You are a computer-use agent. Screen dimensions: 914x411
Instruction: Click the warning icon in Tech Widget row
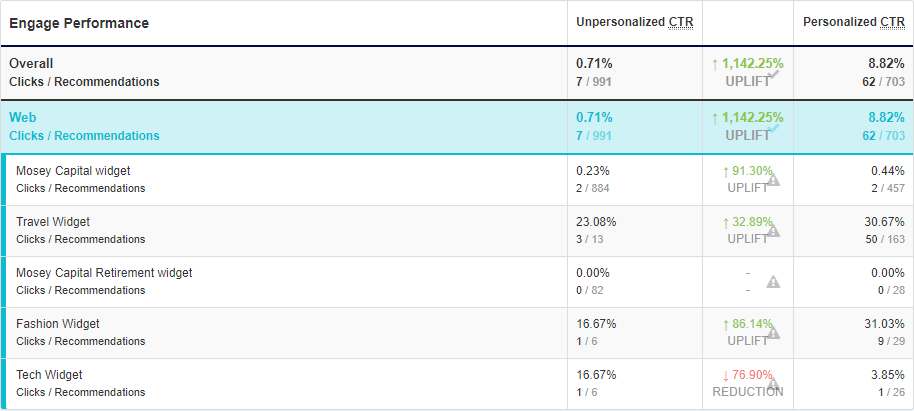(773, 384)
